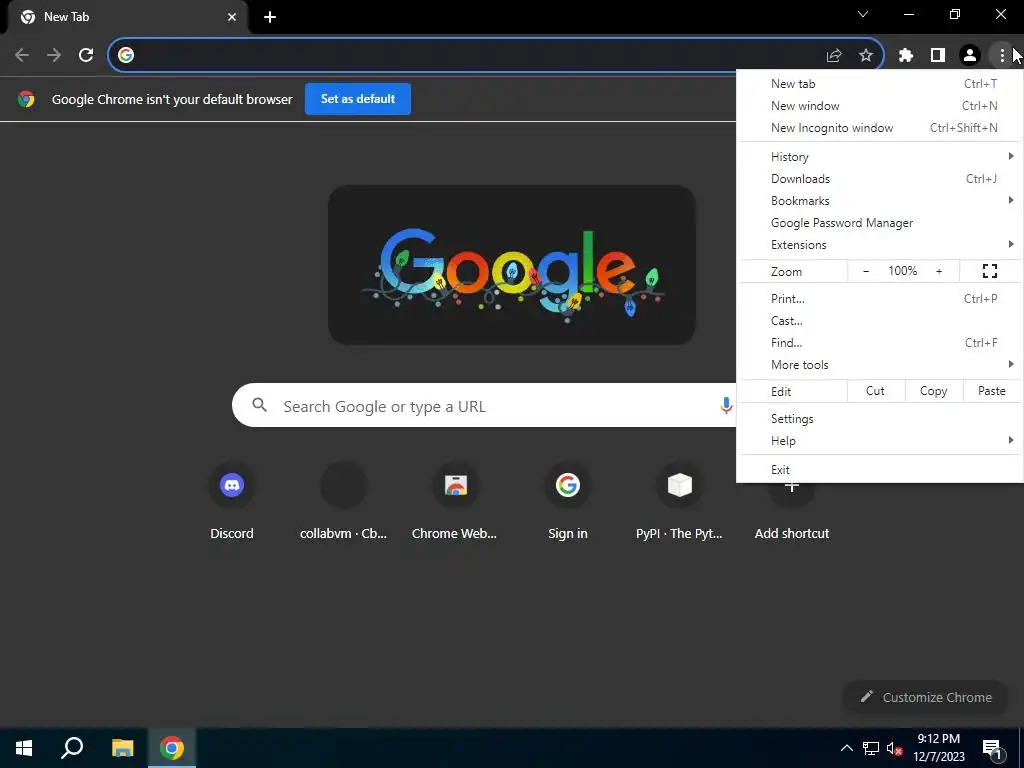Viewport: 1024px width, 768px height.
Task: Open the notification center icon
Action: click(x=991, y=748)
